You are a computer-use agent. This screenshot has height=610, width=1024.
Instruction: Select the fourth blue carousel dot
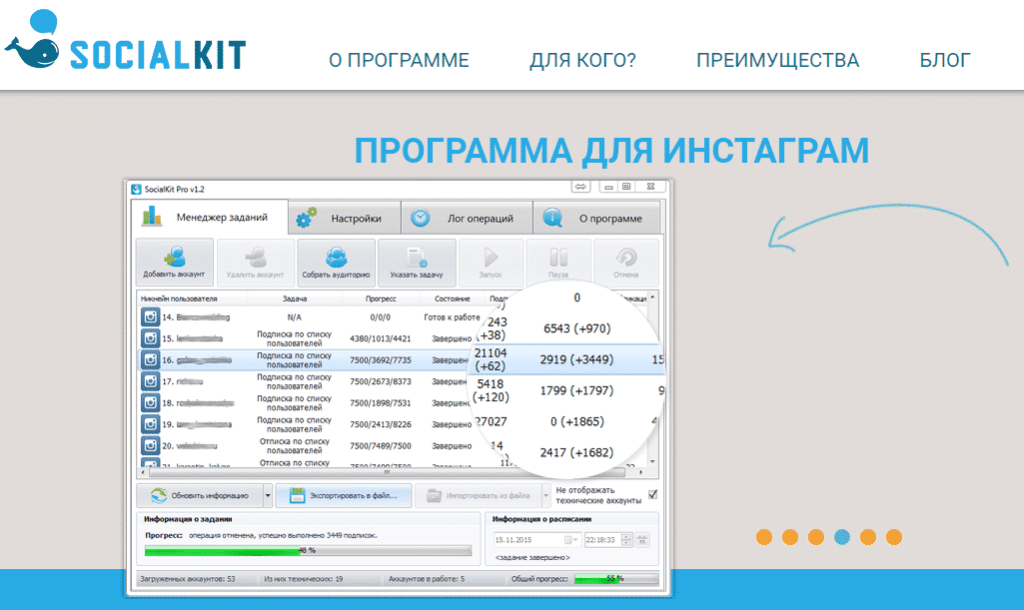842,537
